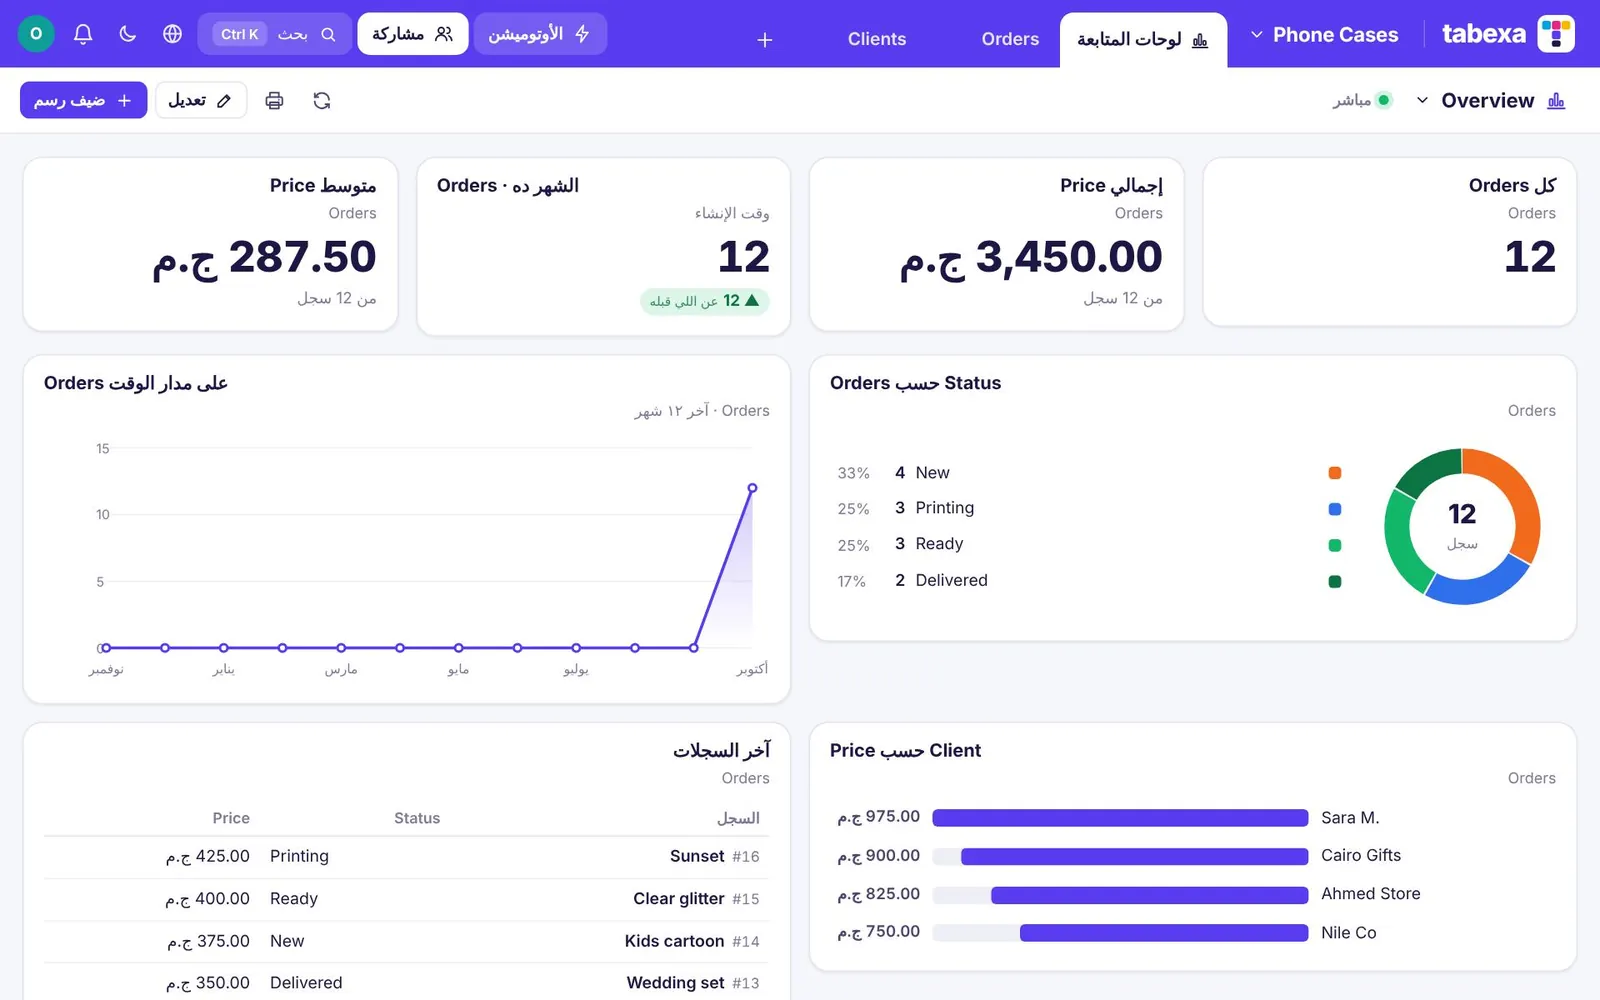This screenshot has height=1000, width=1600.
Task: Click the chart icon beside Overview
Action: [1556, 100]
